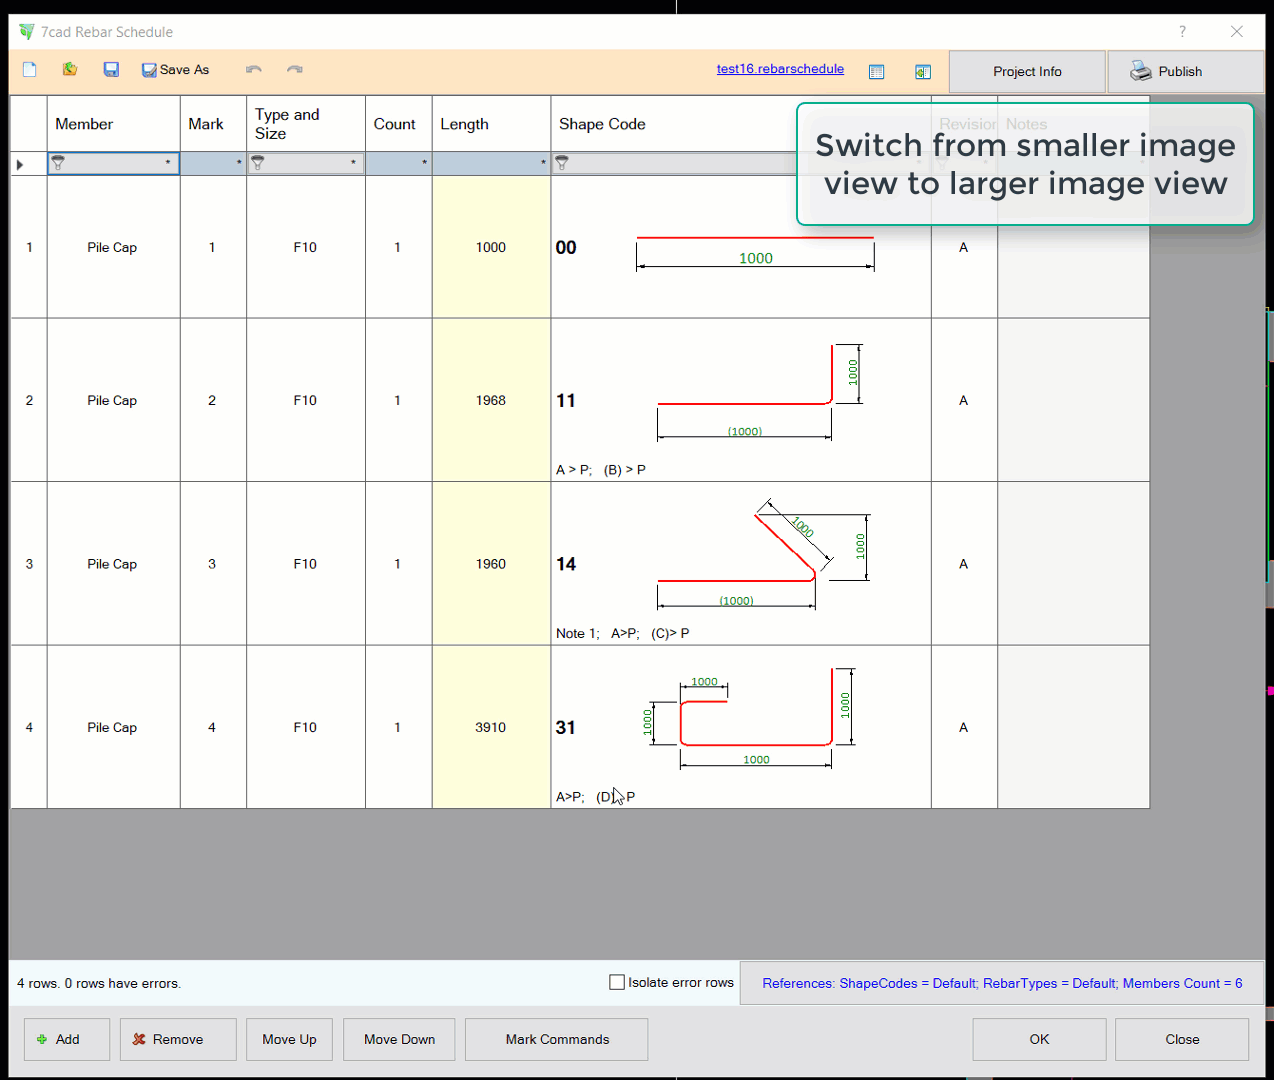Screen dimensions: 1274x1080
Task: Toggle the Isolate error rows checkbox
Action: pyautogui.click(x=617, y=982)
